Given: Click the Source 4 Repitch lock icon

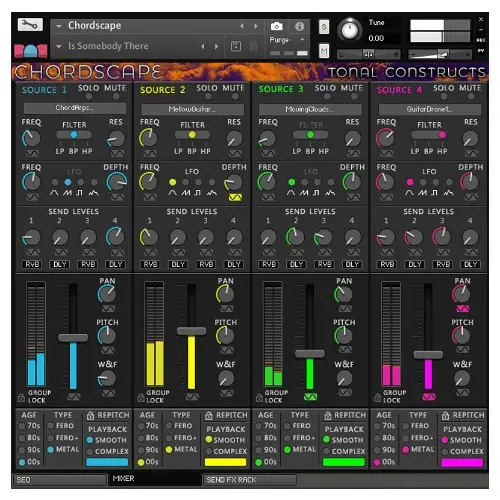Looking at the screenshot, I should click(x=445, y=416).
